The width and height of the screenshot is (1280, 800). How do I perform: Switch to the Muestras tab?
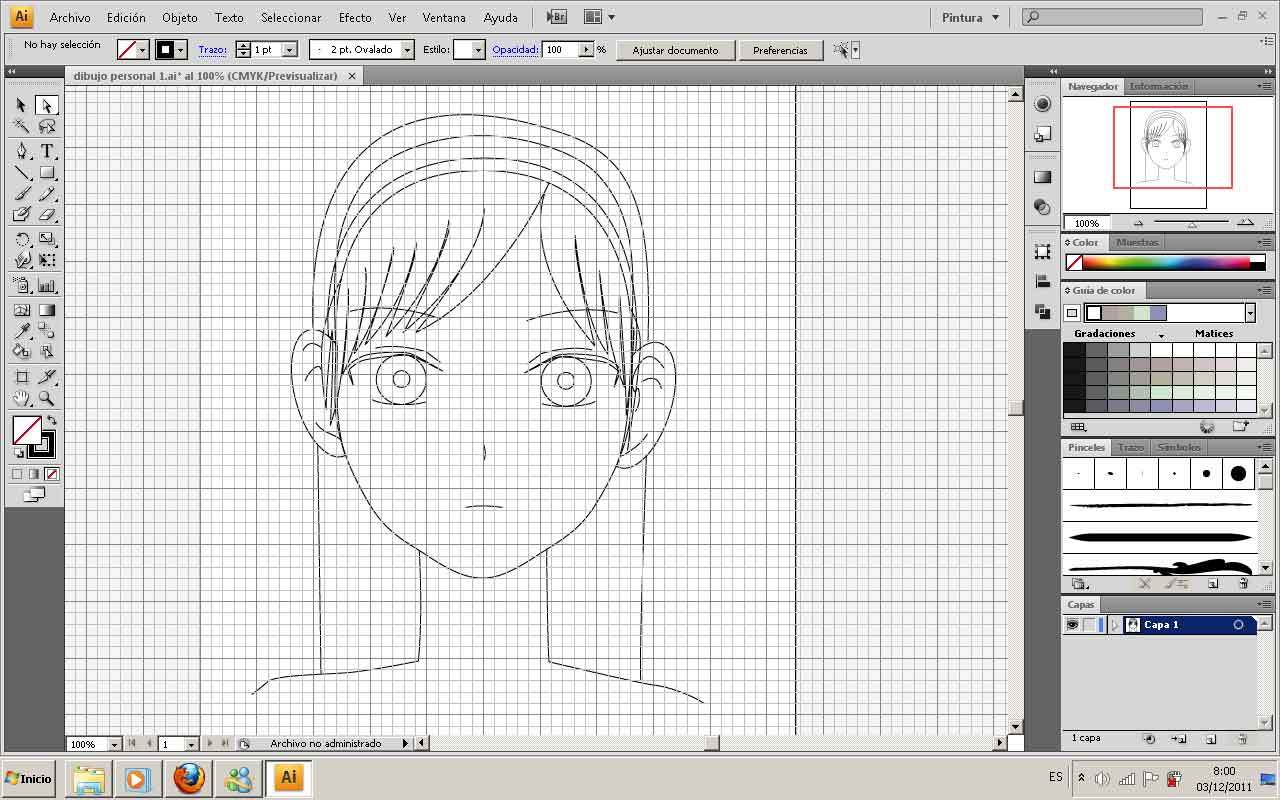tap(1137, 242)
